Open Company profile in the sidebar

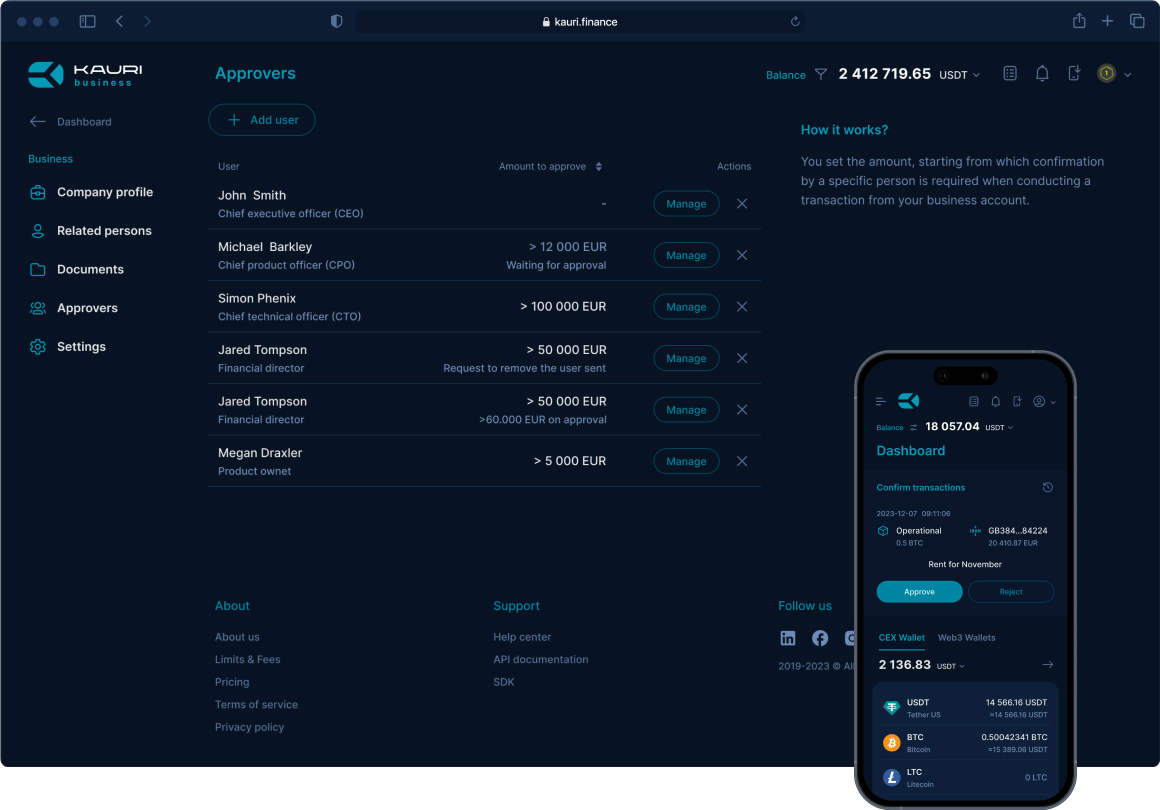(104, 192)
